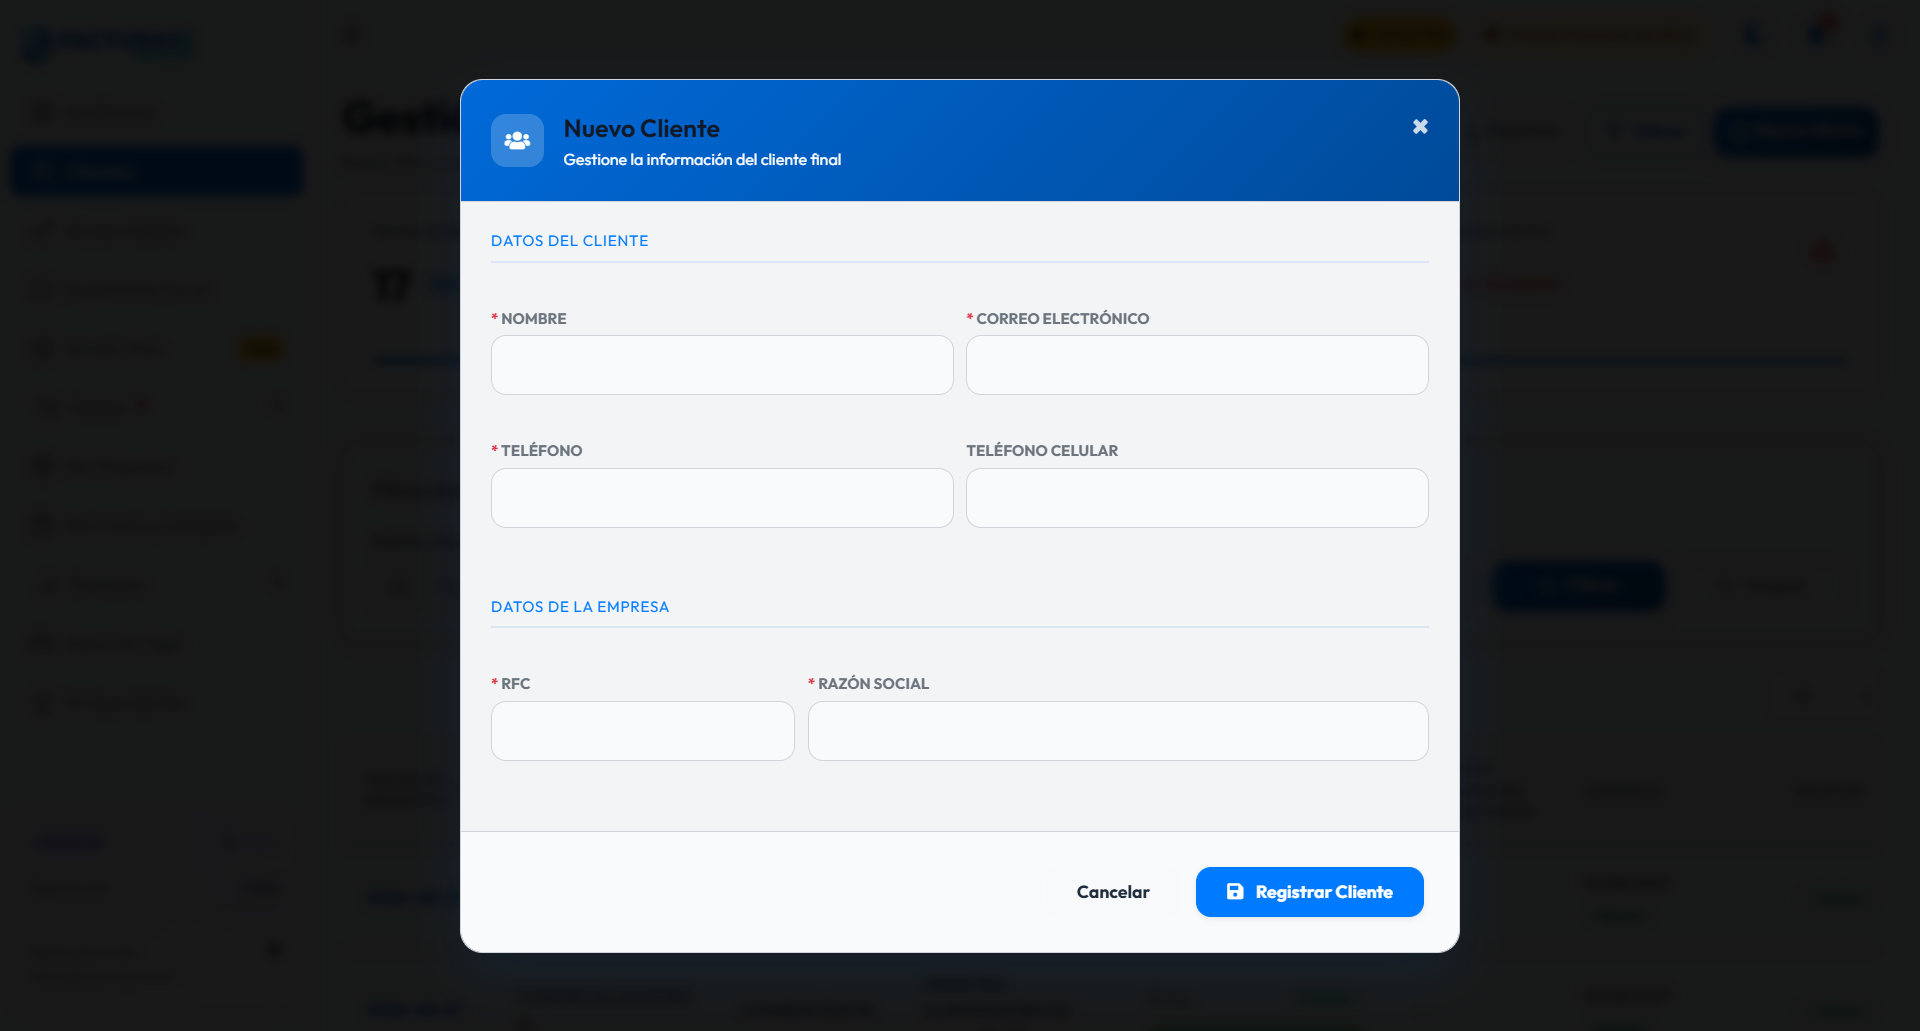Cancel the new client form
The width and height of the screenshot is (1920, 1031).
(1113, 892)
